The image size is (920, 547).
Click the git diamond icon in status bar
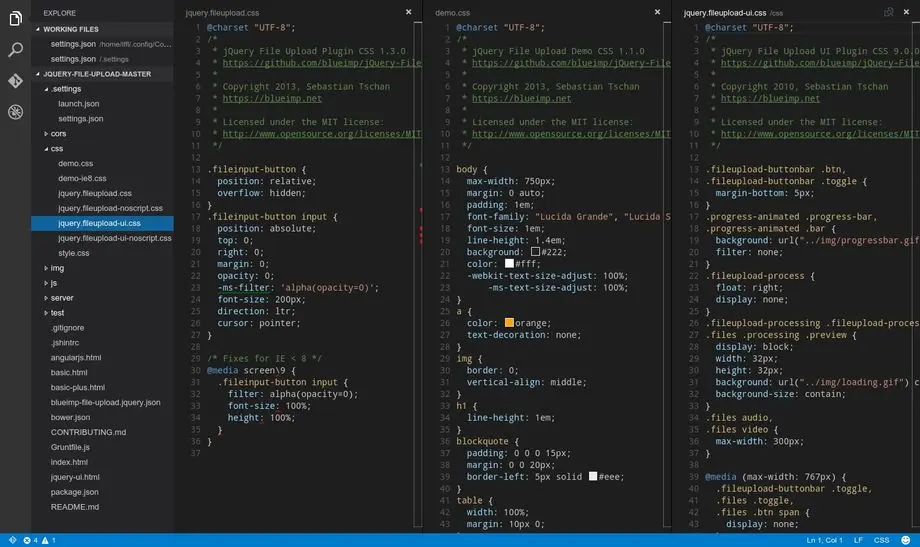12,540
